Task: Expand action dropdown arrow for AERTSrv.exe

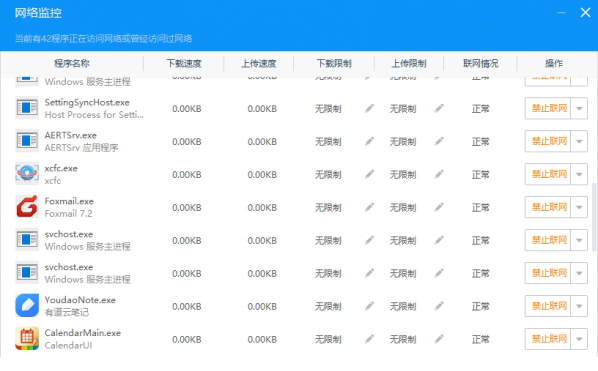Action: point(579,141)
